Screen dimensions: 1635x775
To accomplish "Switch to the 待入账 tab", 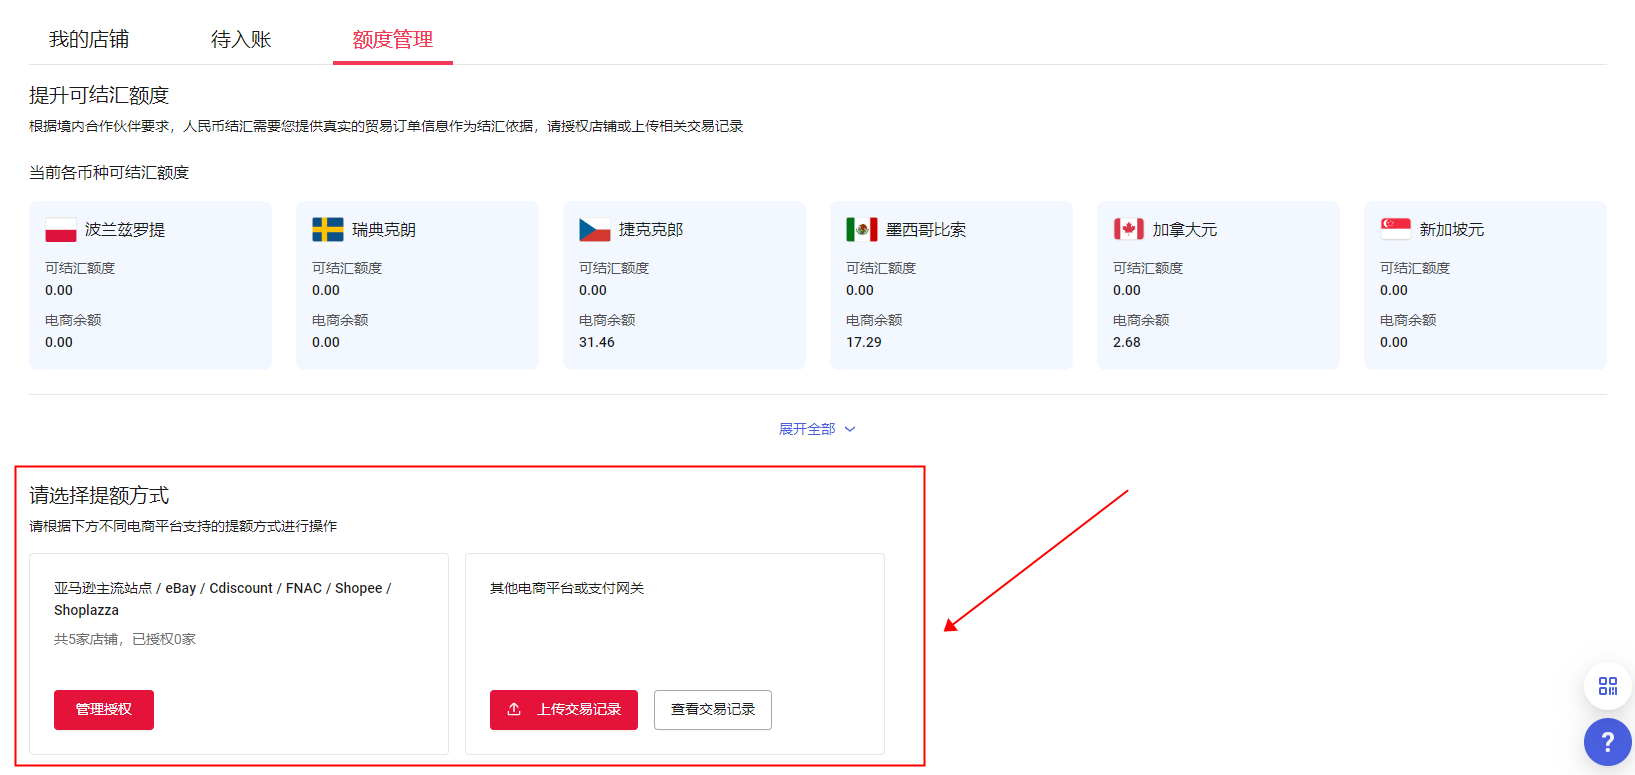I will [241, 39].
